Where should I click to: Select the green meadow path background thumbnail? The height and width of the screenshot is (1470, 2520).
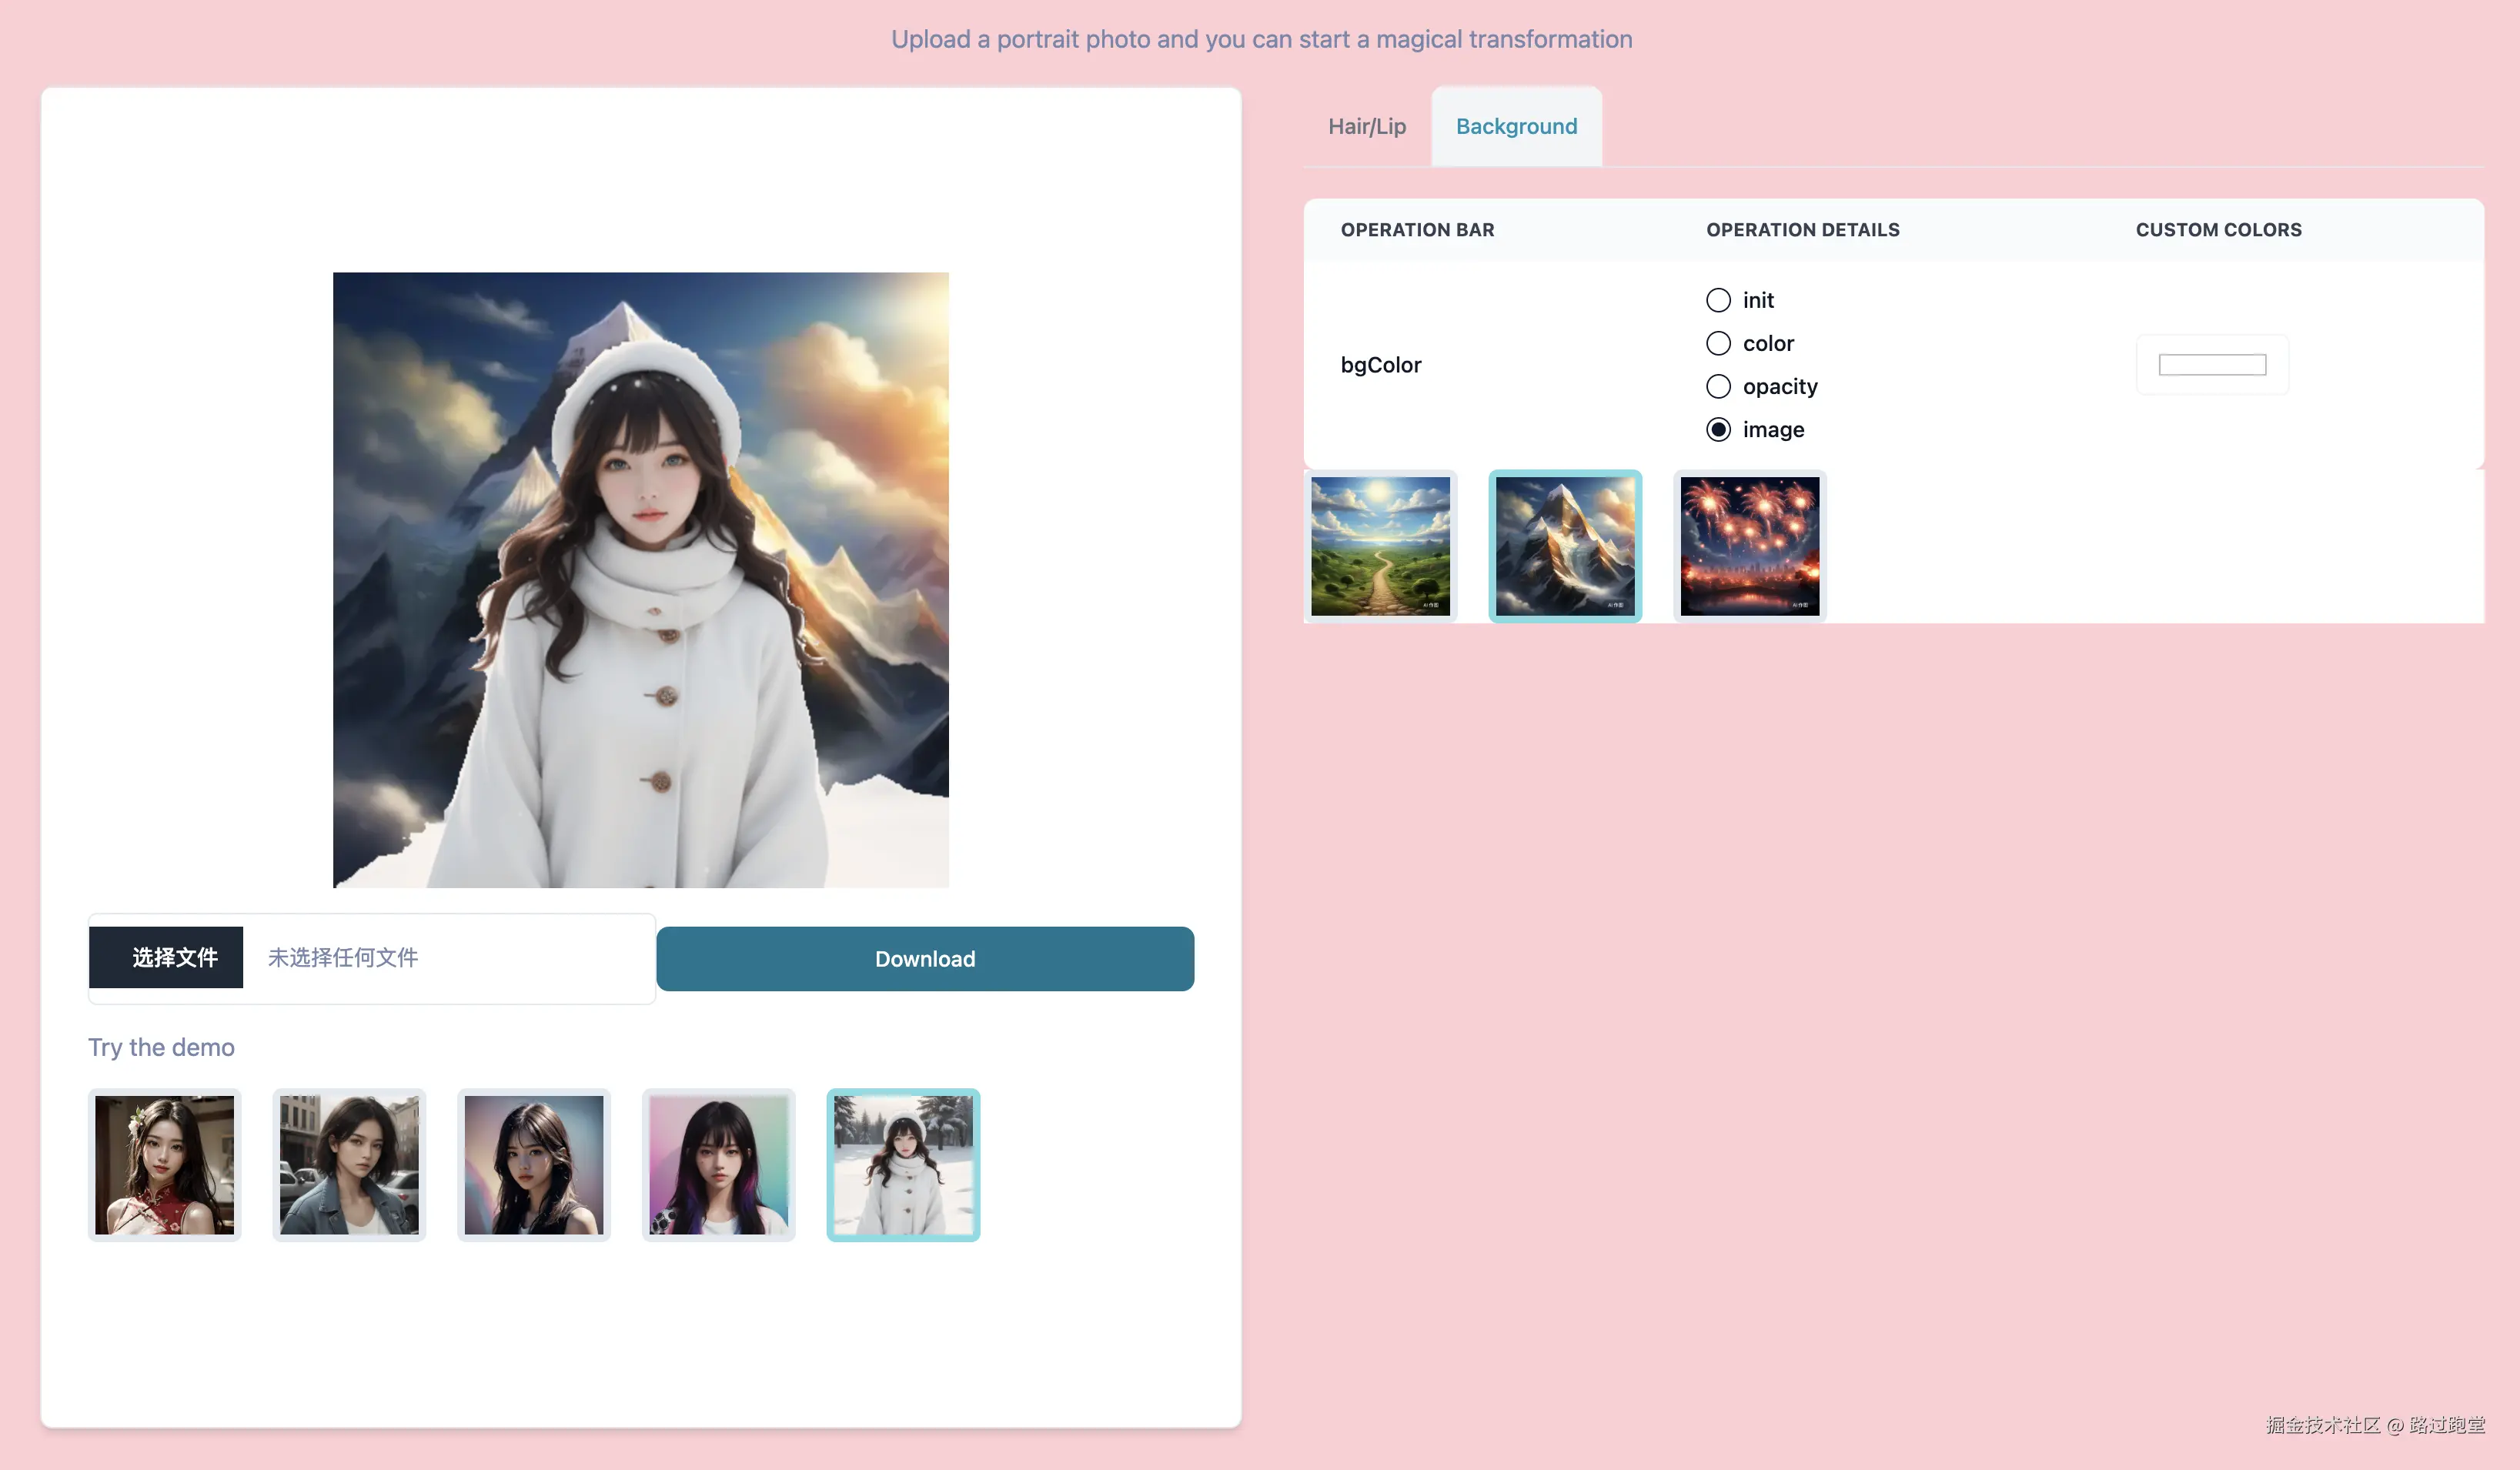[1380, 546]
